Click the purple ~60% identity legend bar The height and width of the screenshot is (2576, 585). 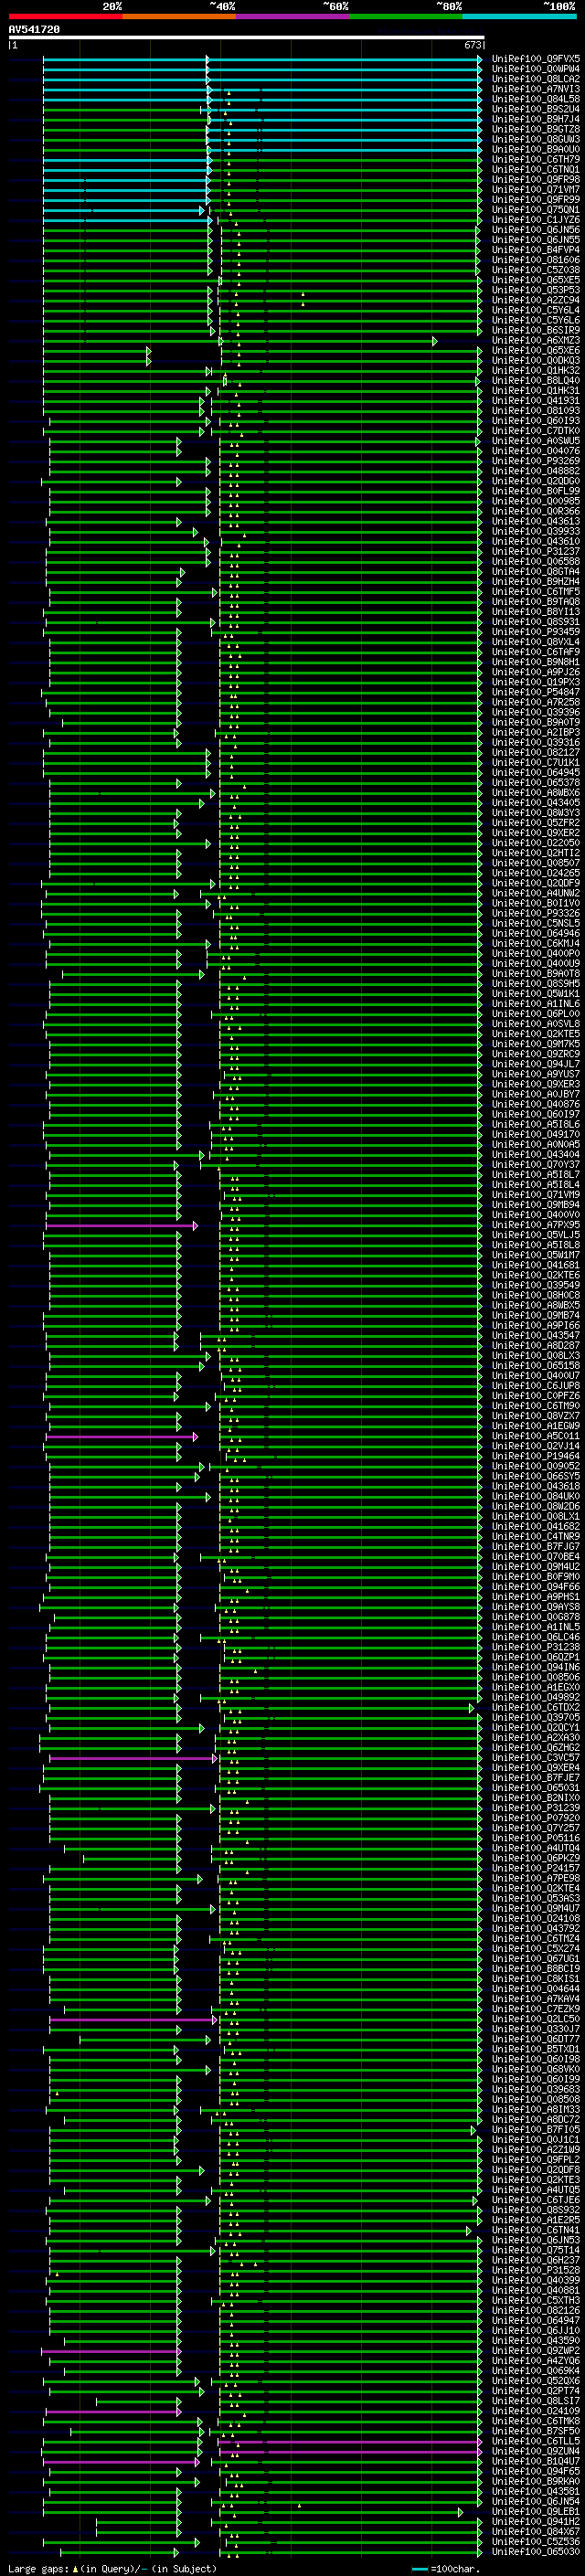[x=292, y=16]
